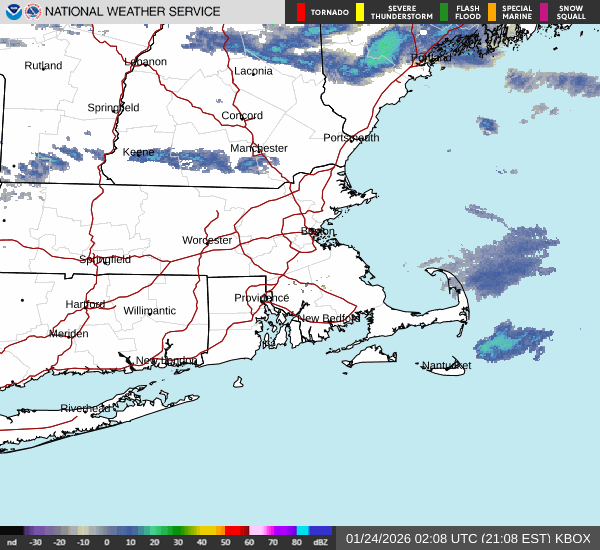The width and height of the screenshot is (600, 550).
Task: Click the National Weather Service emblem
Action: [34, 12]
